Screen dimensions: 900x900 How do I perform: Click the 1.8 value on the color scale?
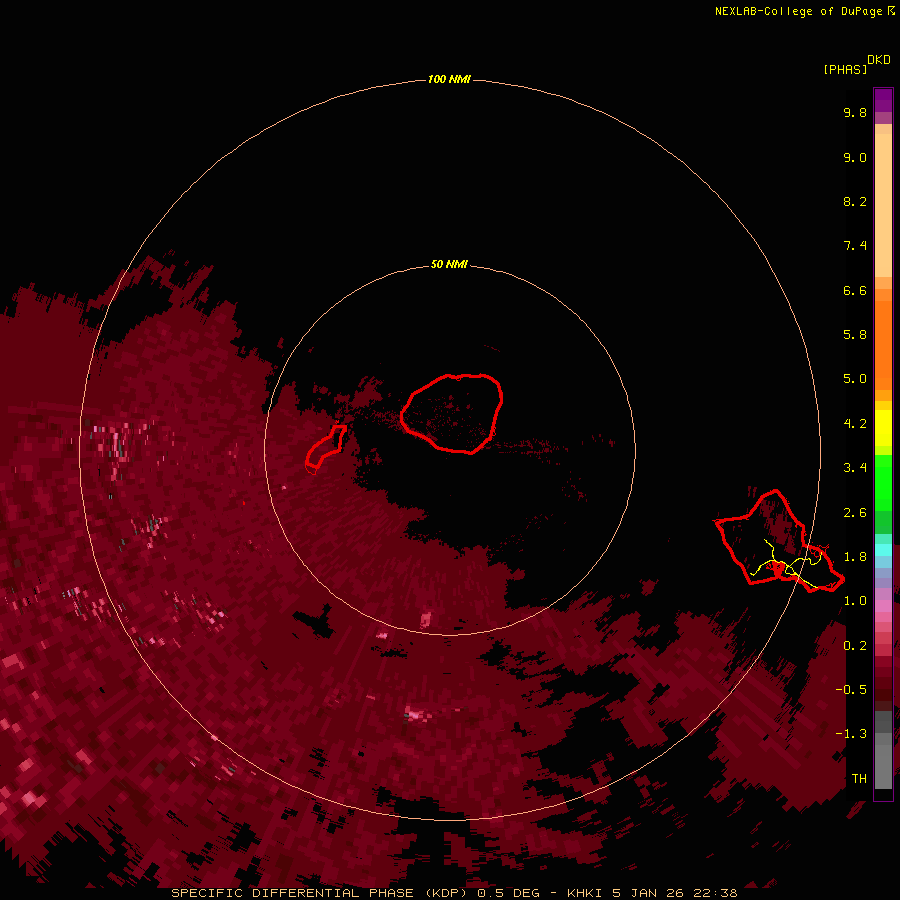[855, 557]
